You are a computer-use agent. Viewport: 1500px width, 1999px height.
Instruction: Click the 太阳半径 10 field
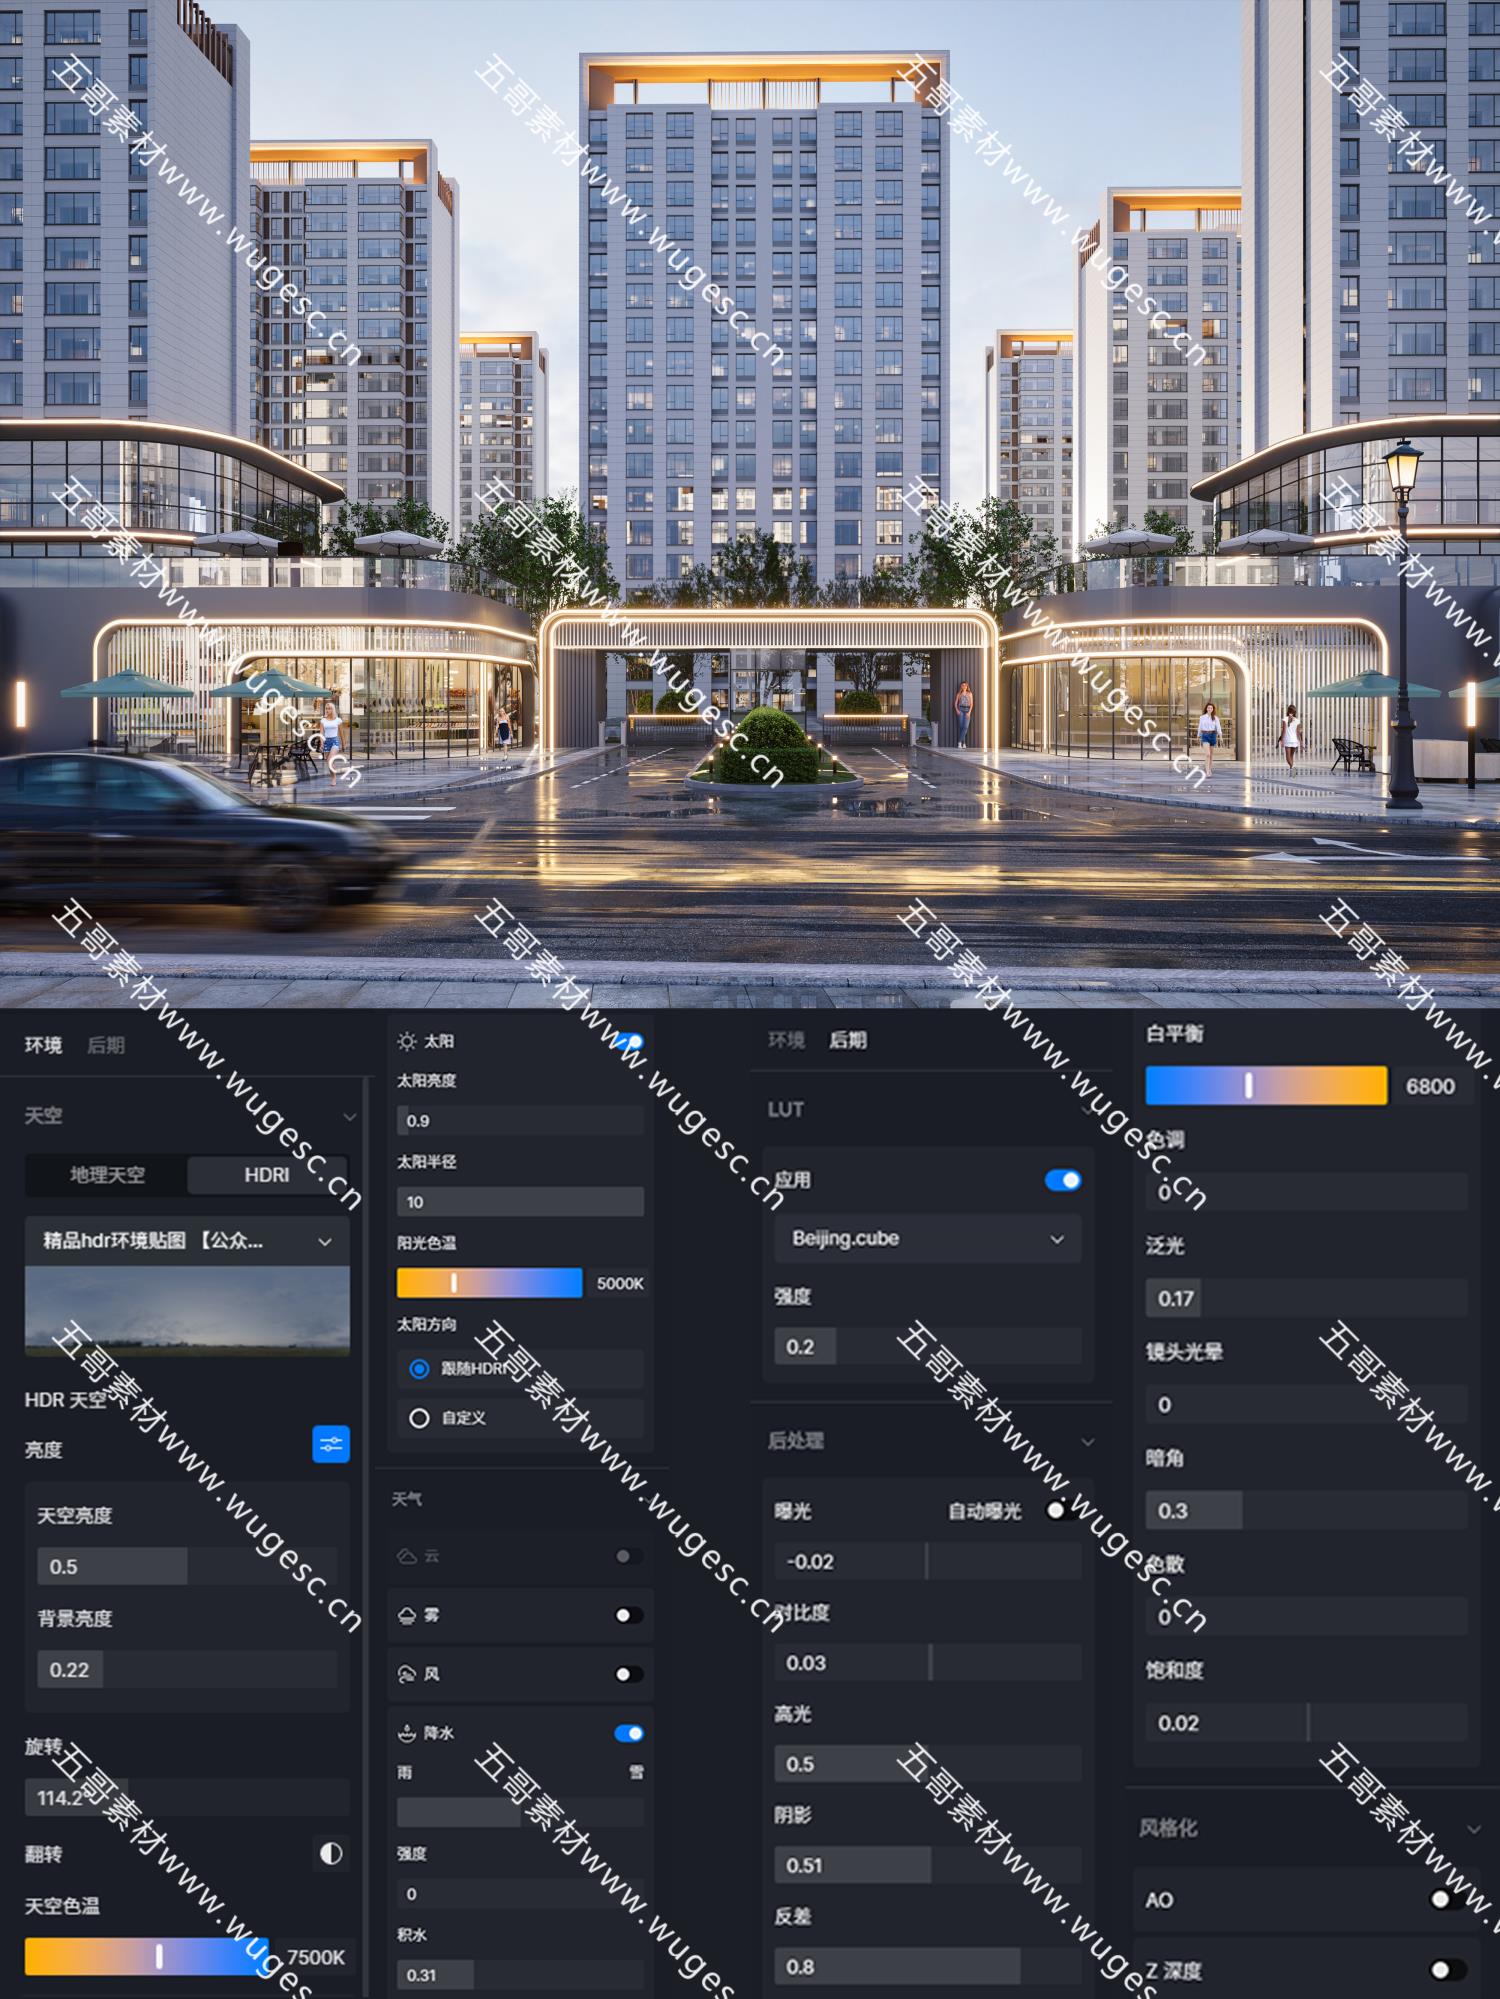520,1202
